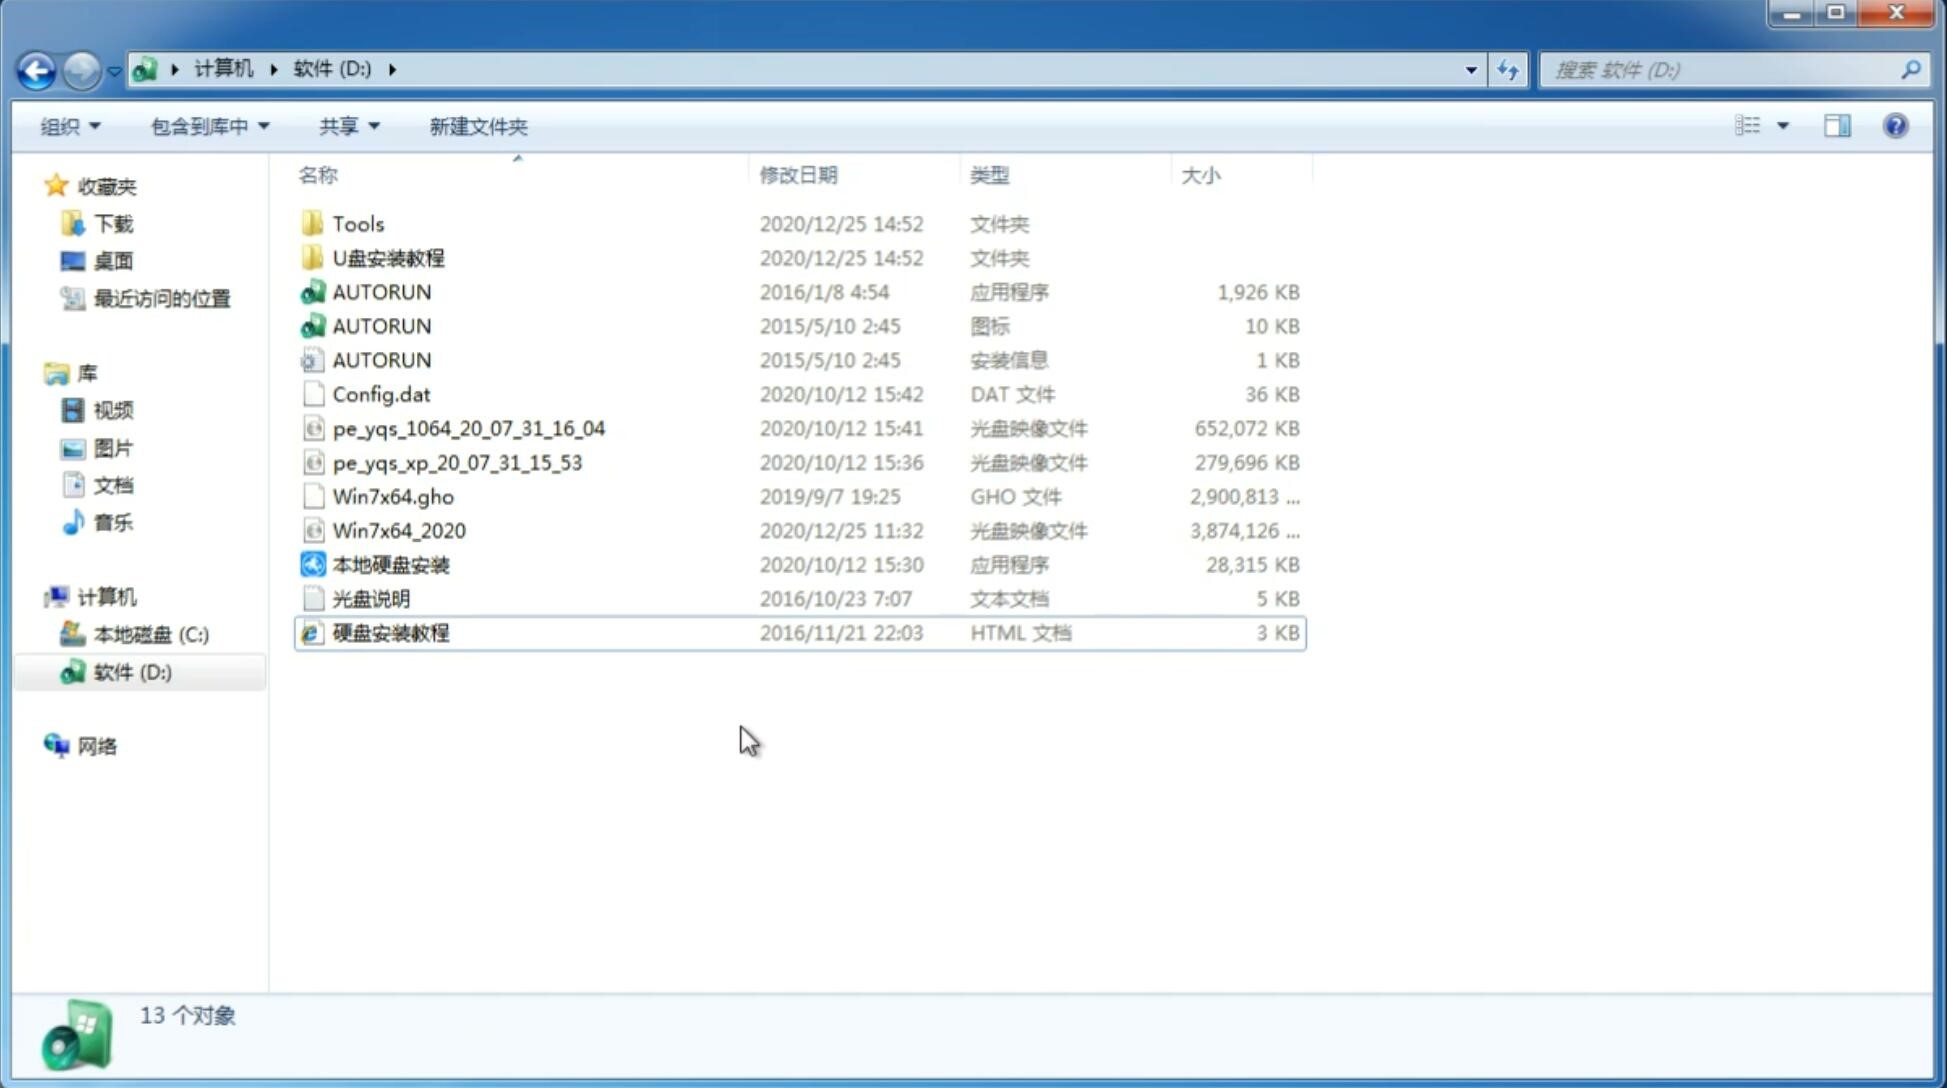1947x1088 pixels.
Task: Open the Tools folder
Action: point(358,223)
